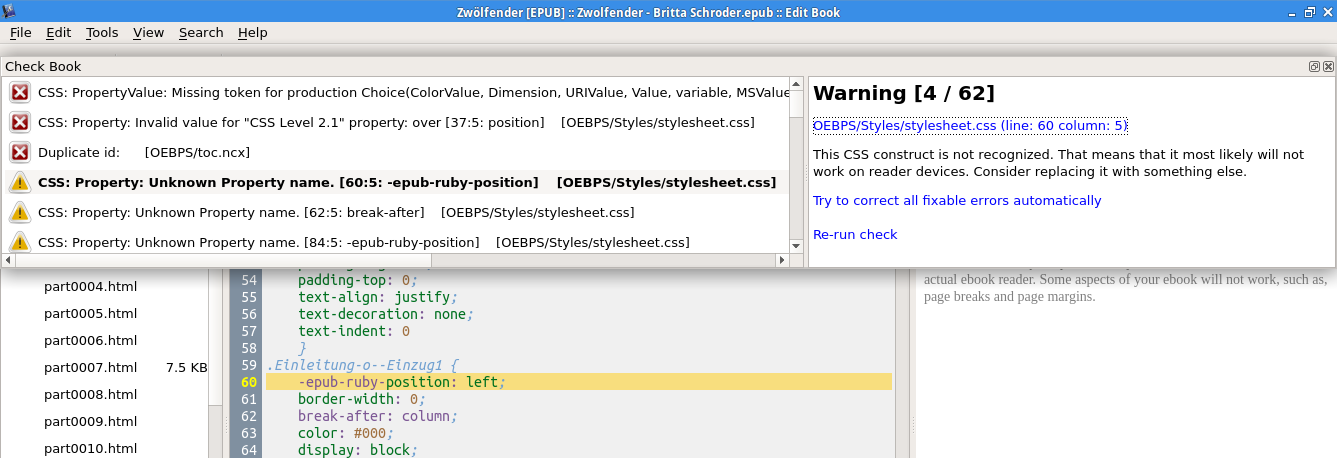Click the error list scroll-up arrow
1337x458 pixels.
pyautogui.click(x=796, y=84)
